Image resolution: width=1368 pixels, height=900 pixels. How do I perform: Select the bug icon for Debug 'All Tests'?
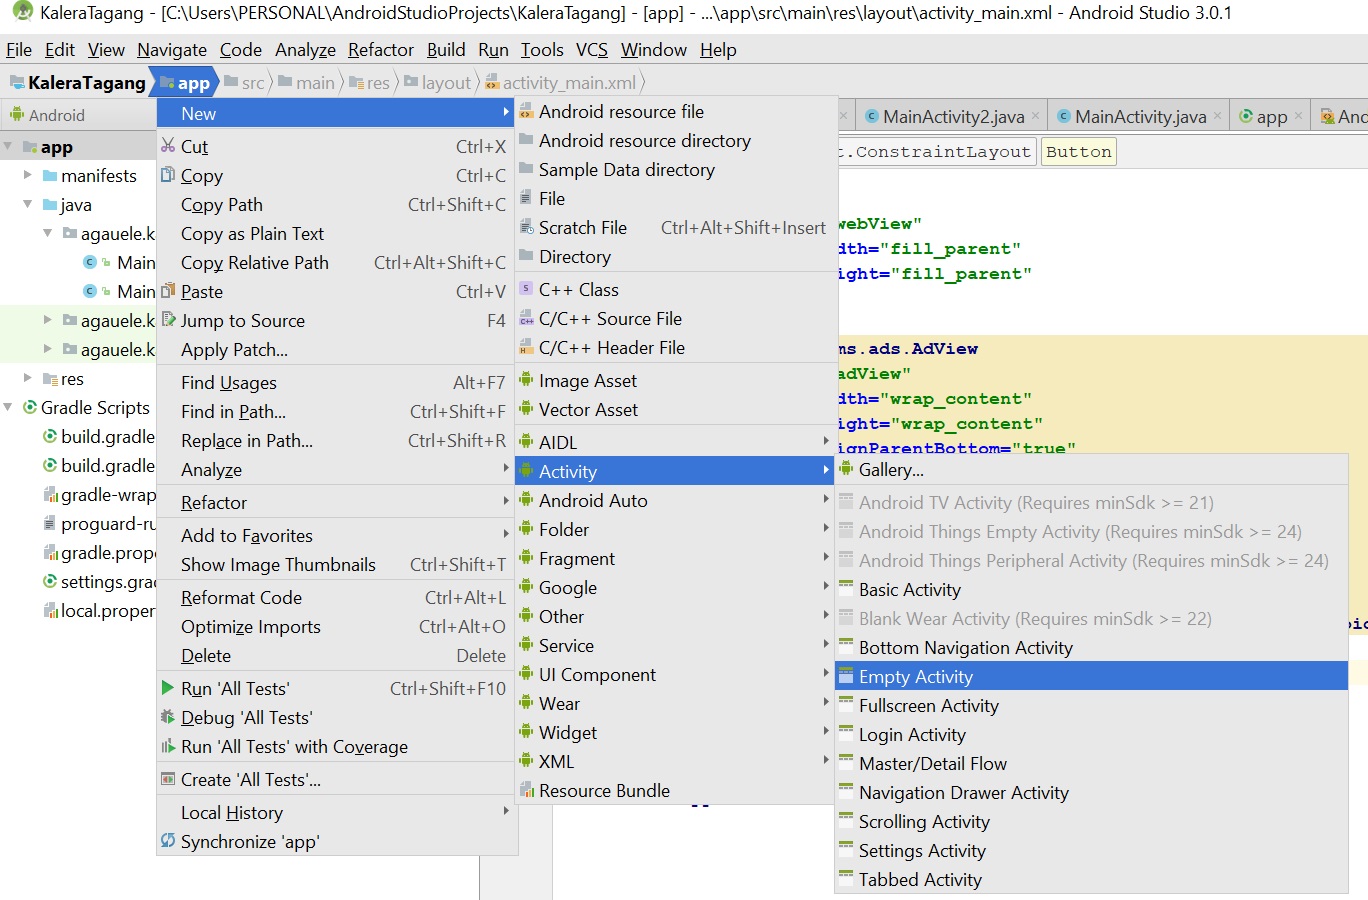(167, 716)
